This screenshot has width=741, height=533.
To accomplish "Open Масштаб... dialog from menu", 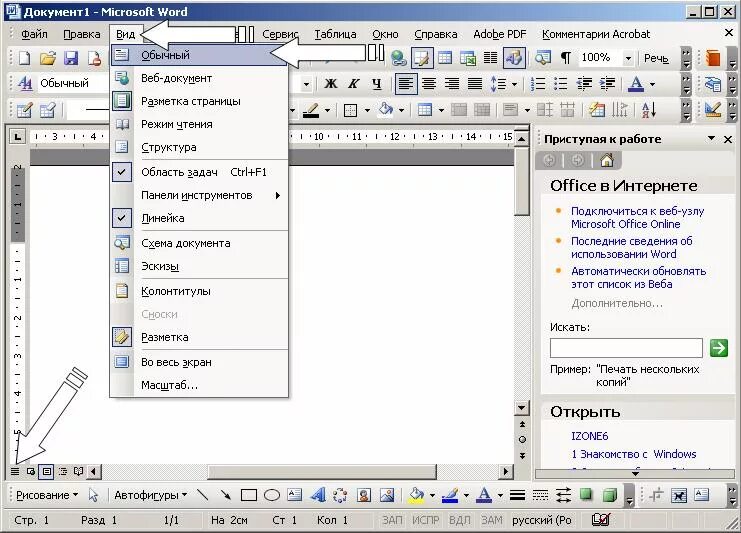I will pos(199,385).
